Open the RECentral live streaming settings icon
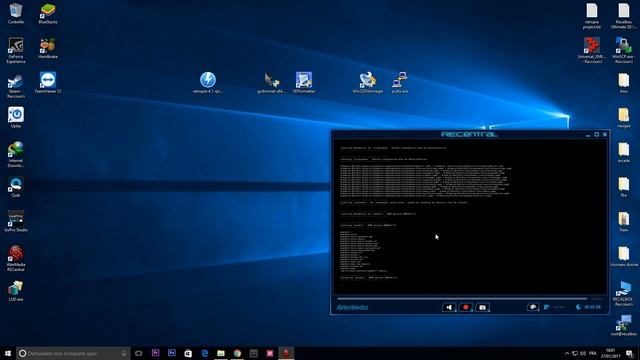640x360 pixels. pos(533,307)
